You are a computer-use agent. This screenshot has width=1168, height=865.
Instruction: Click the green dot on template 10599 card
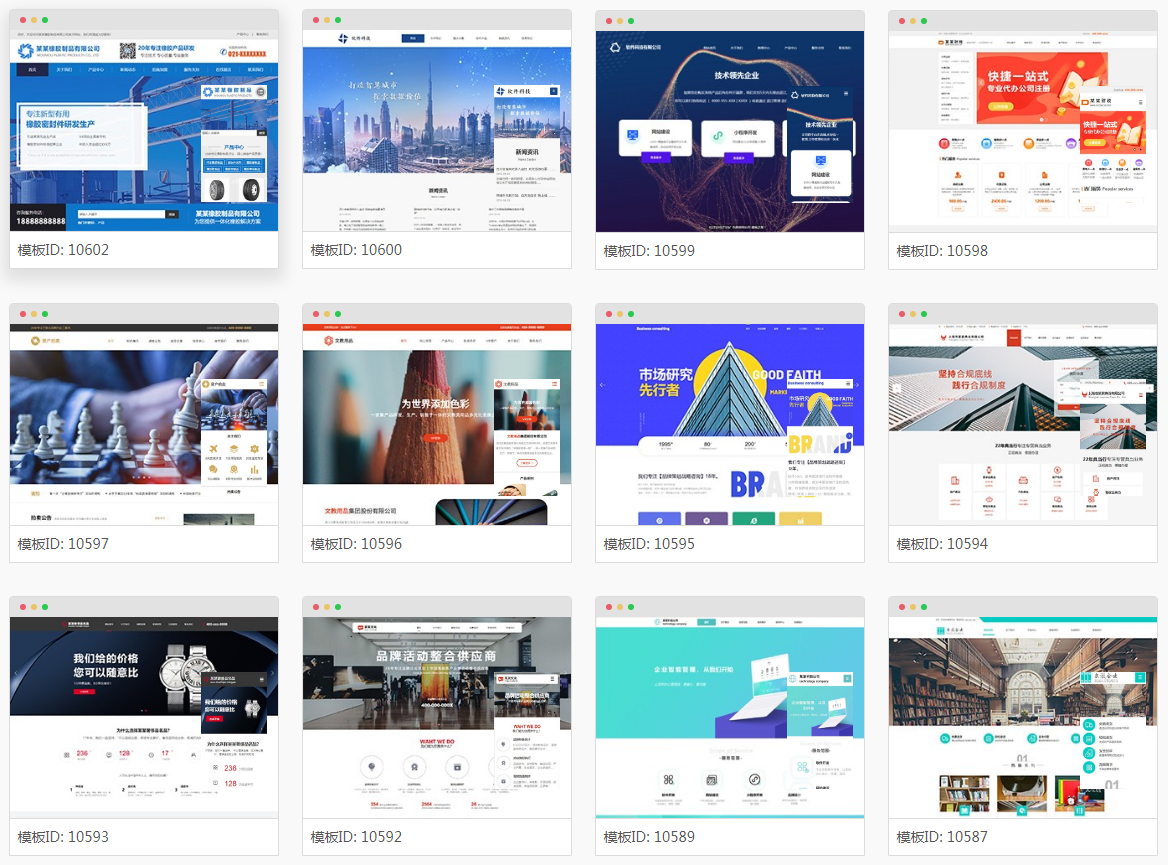631,20
